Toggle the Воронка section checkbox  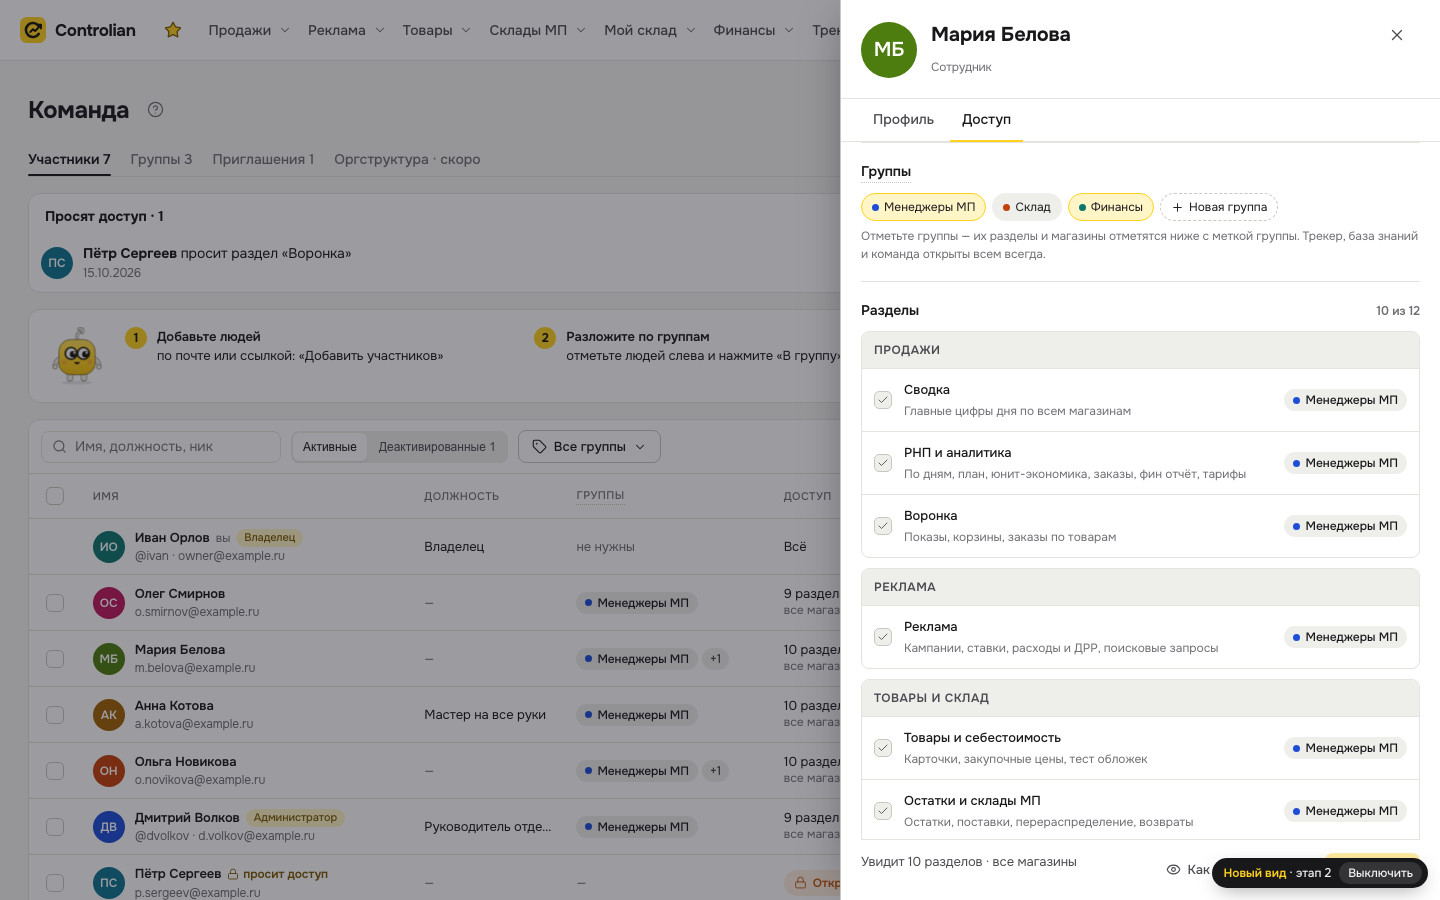pos(883,526)
